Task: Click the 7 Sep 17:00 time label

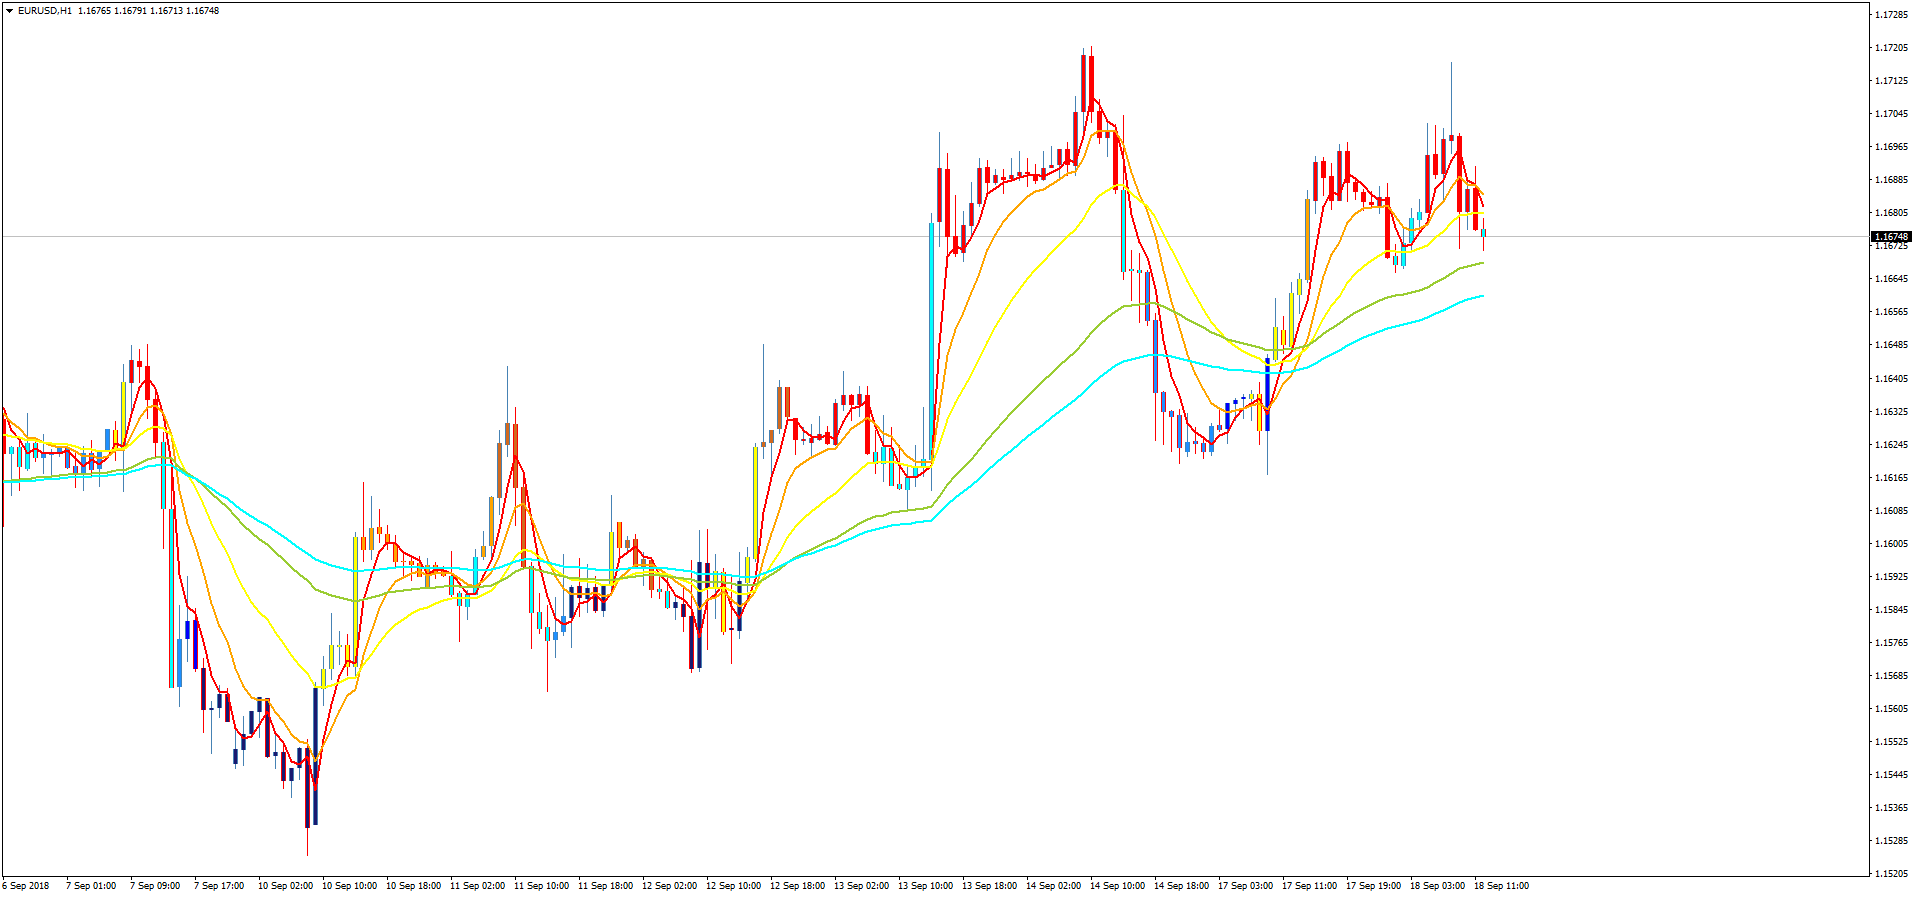Action: point(219,886)
